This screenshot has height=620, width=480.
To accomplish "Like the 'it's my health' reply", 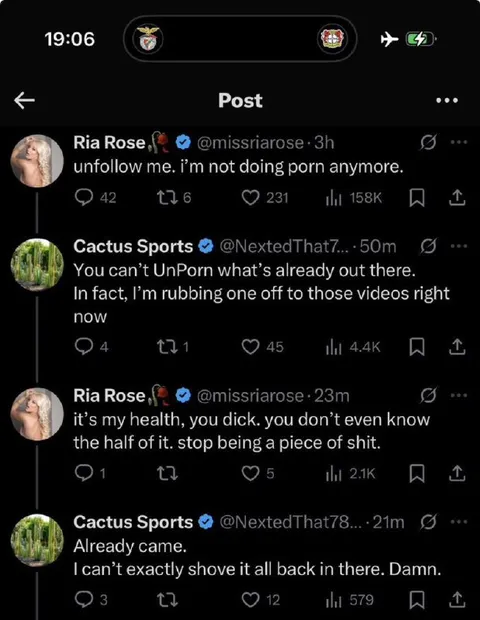I will pyautogui.click(x=250, y=473).
